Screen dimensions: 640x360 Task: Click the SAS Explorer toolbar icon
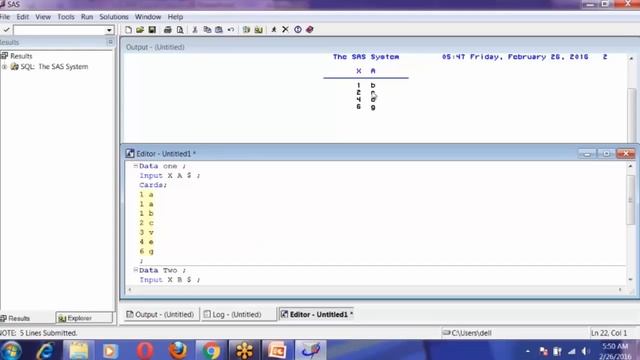(x=258, y=30)
